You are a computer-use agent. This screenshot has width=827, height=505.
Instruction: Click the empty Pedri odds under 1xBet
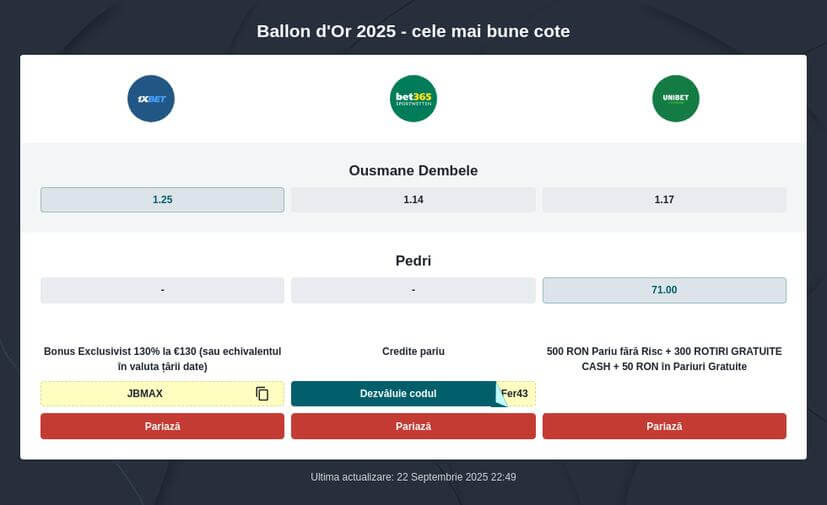[162, 290]
